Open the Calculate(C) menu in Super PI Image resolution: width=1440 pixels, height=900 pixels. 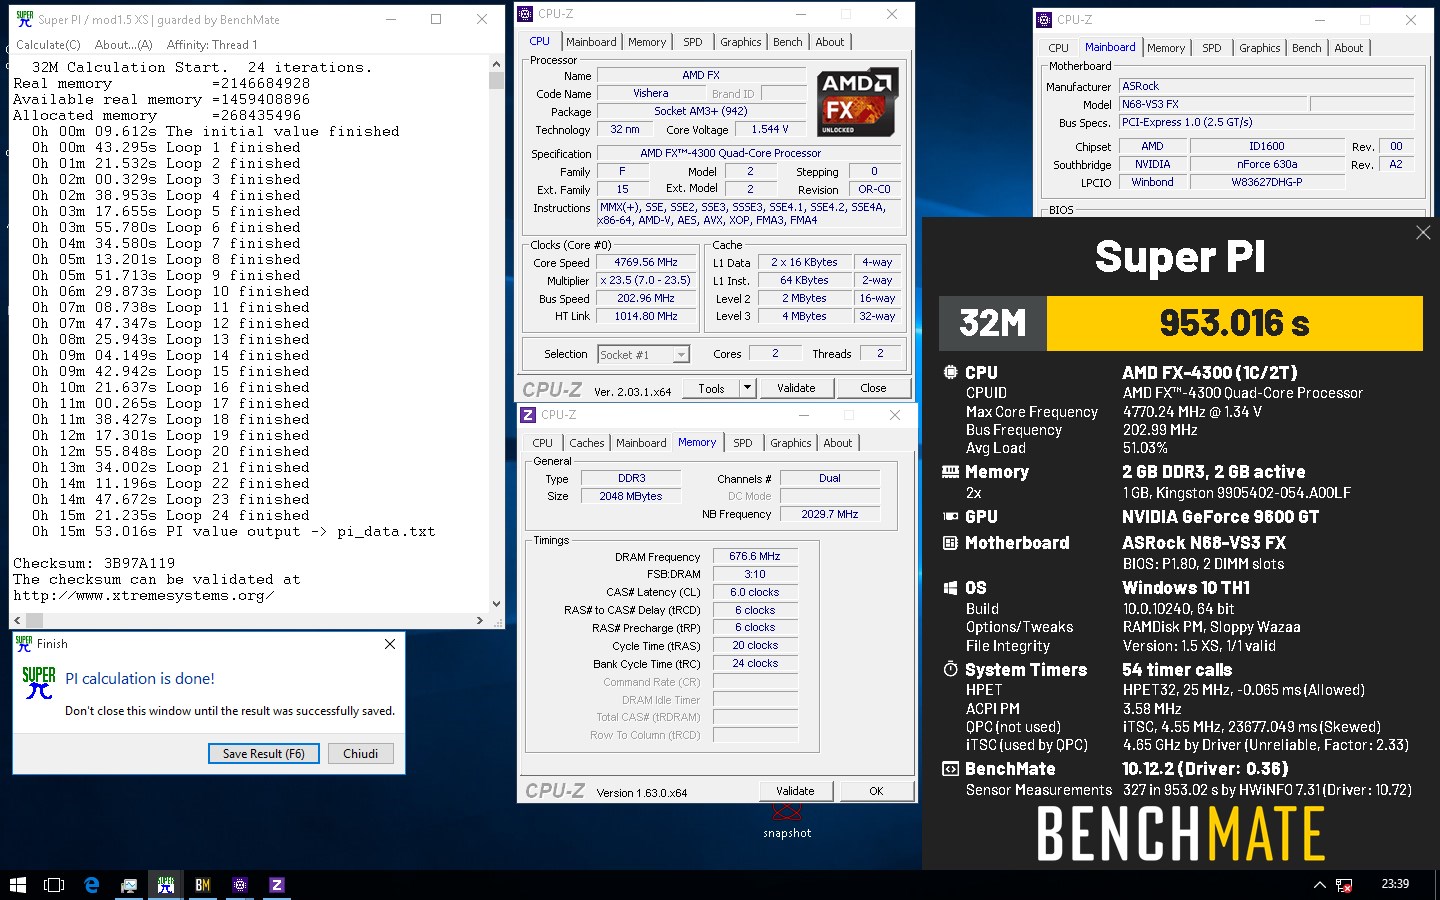pos(48,45)
